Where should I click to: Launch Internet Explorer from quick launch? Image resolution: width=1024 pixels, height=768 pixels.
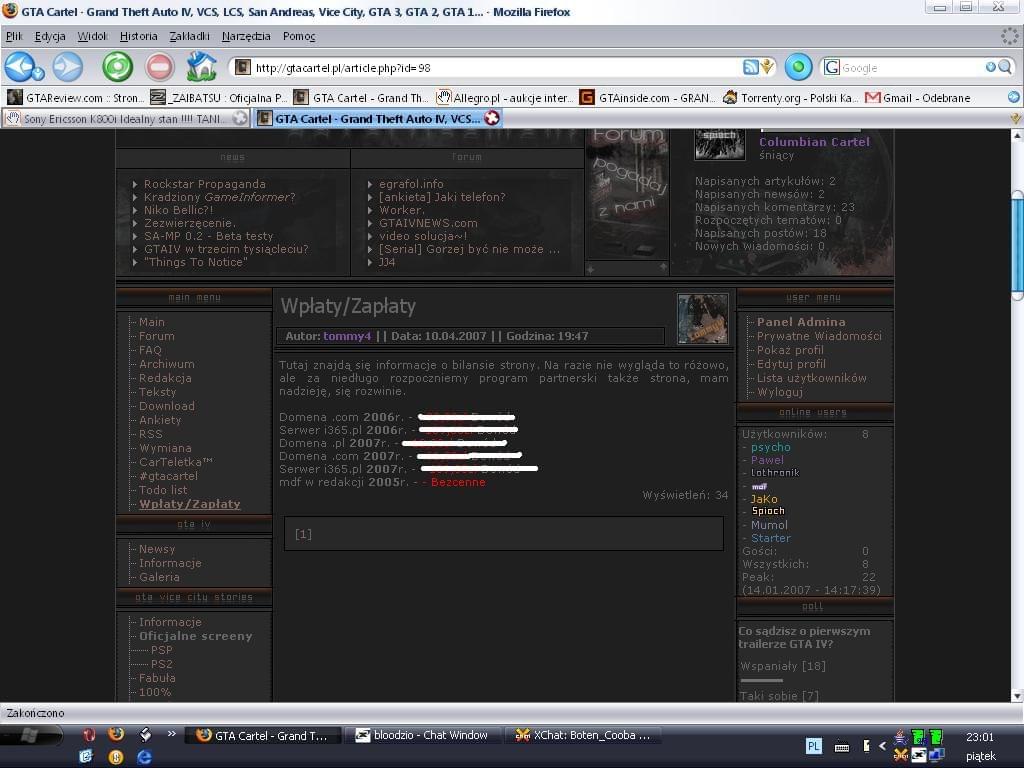(x=144, y=756)
